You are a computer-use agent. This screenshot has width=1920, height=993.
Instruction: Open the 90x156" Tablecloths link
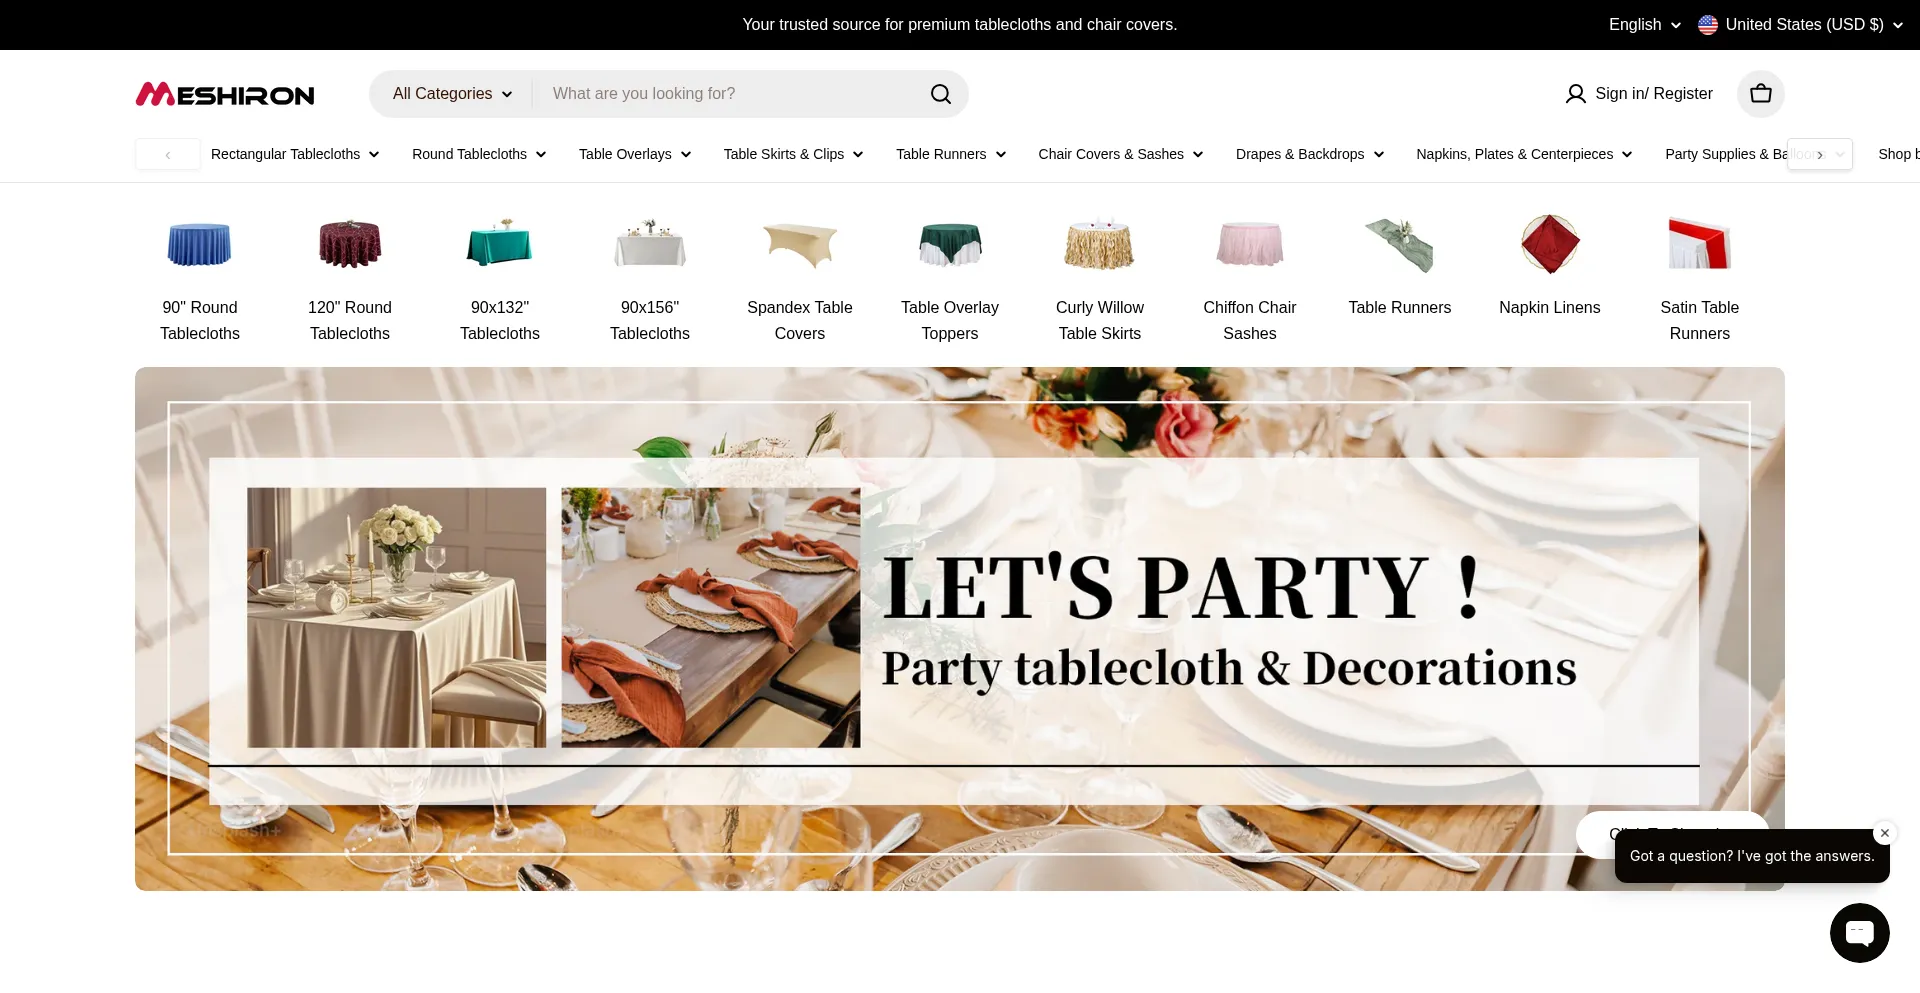pos(650,320)
